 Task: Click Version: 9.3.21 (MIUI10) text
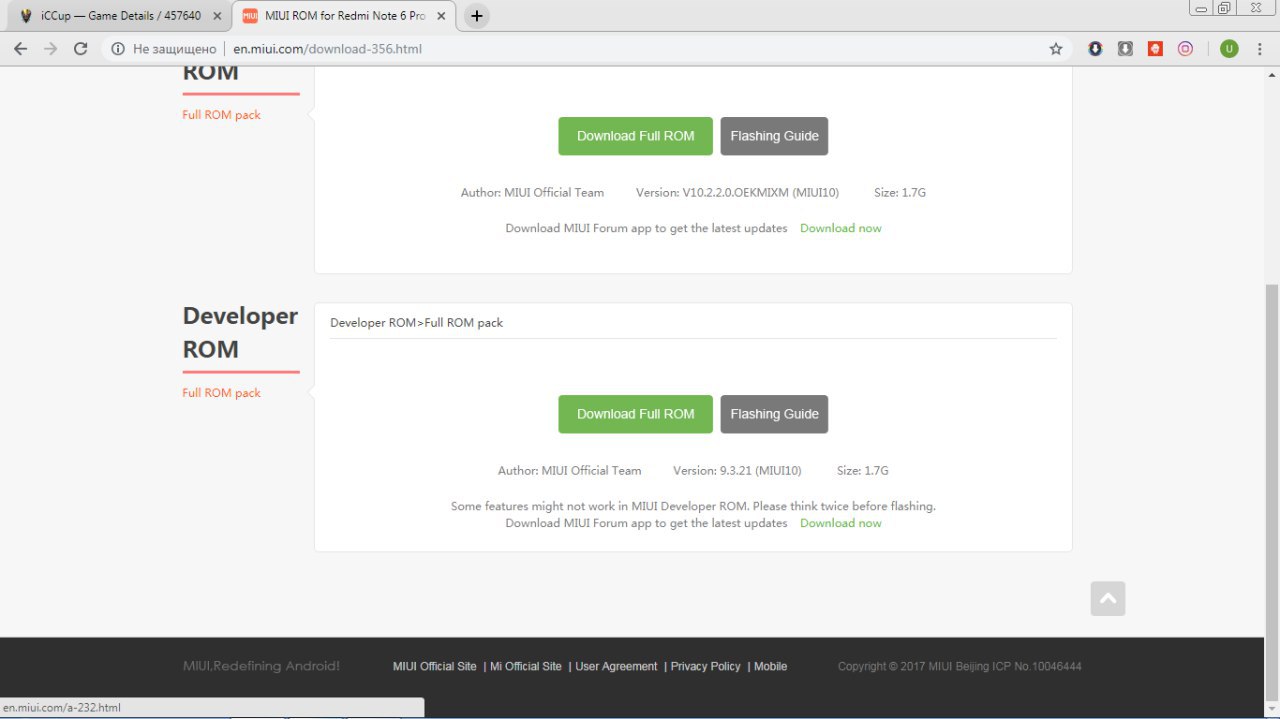(737, 470)
